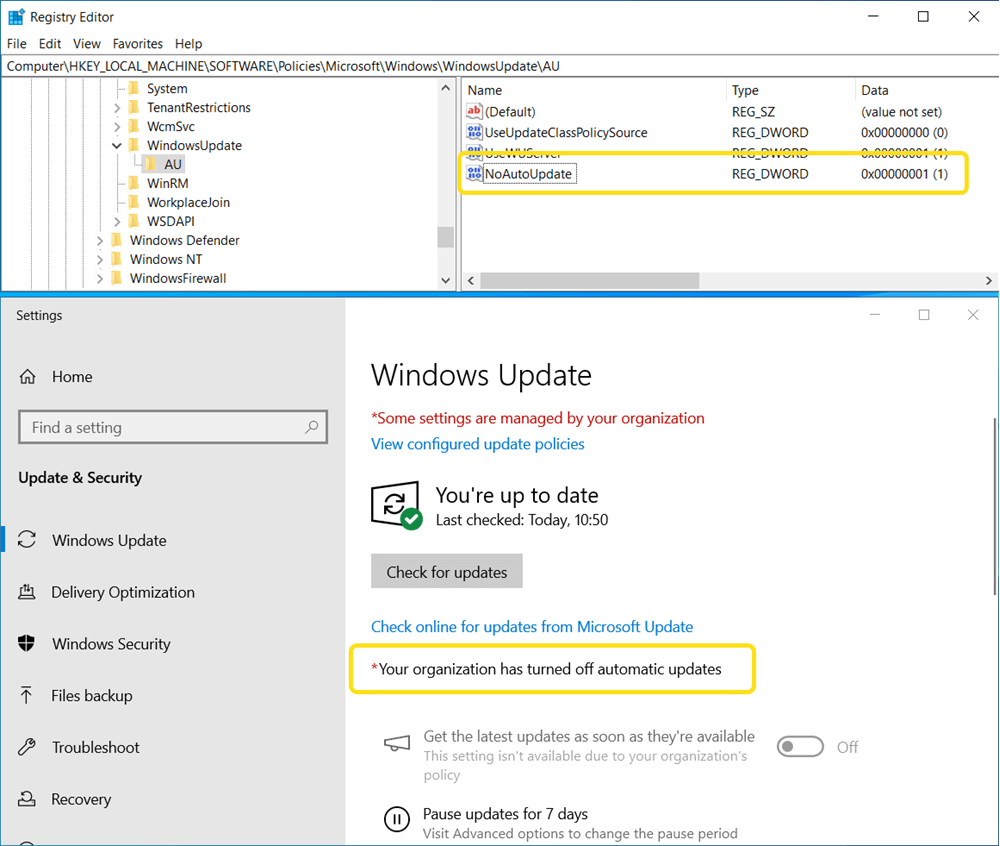
Task: Expand the Windows Defender key
Action: click(x=99, y=241)
